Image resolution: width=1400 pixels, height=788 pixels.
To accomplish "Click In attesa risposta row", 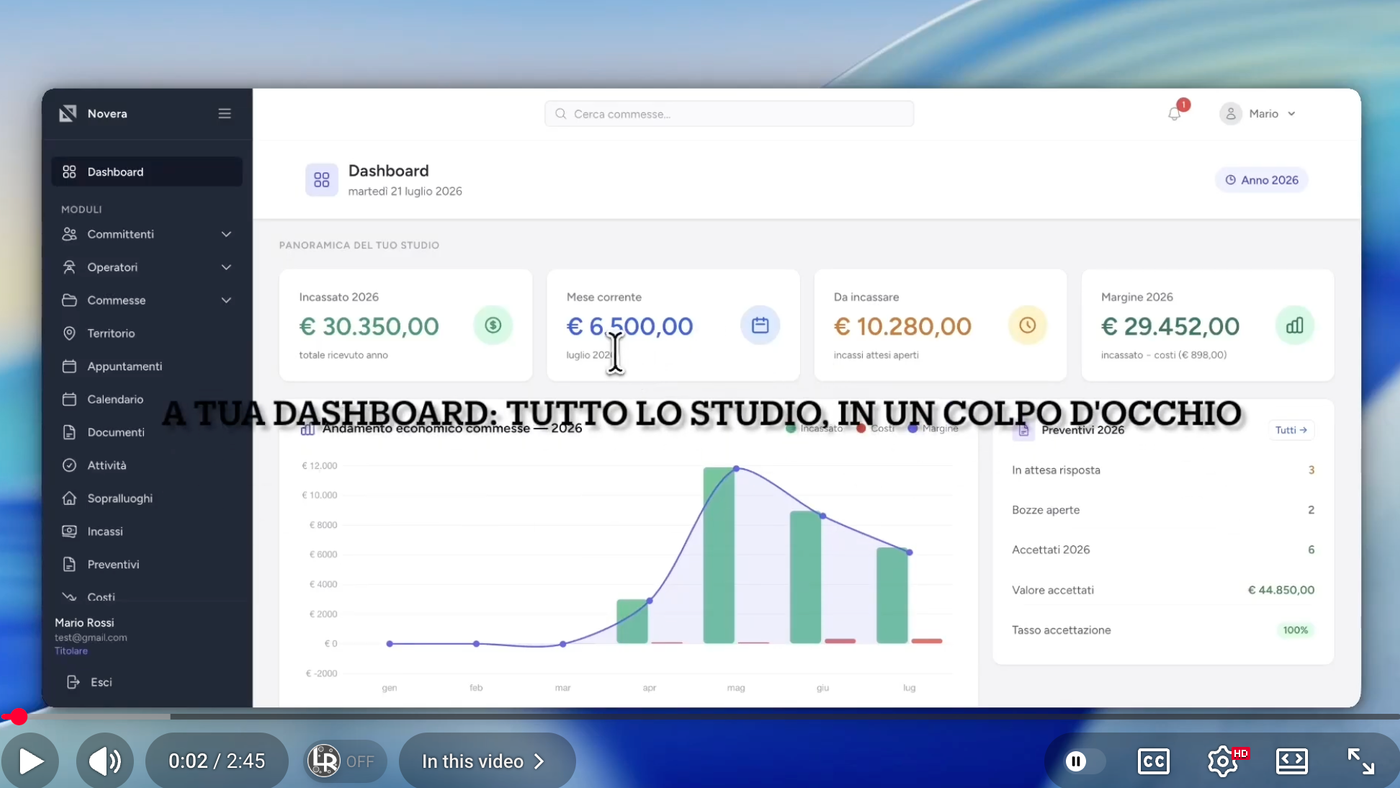I will click(1163, 470).
